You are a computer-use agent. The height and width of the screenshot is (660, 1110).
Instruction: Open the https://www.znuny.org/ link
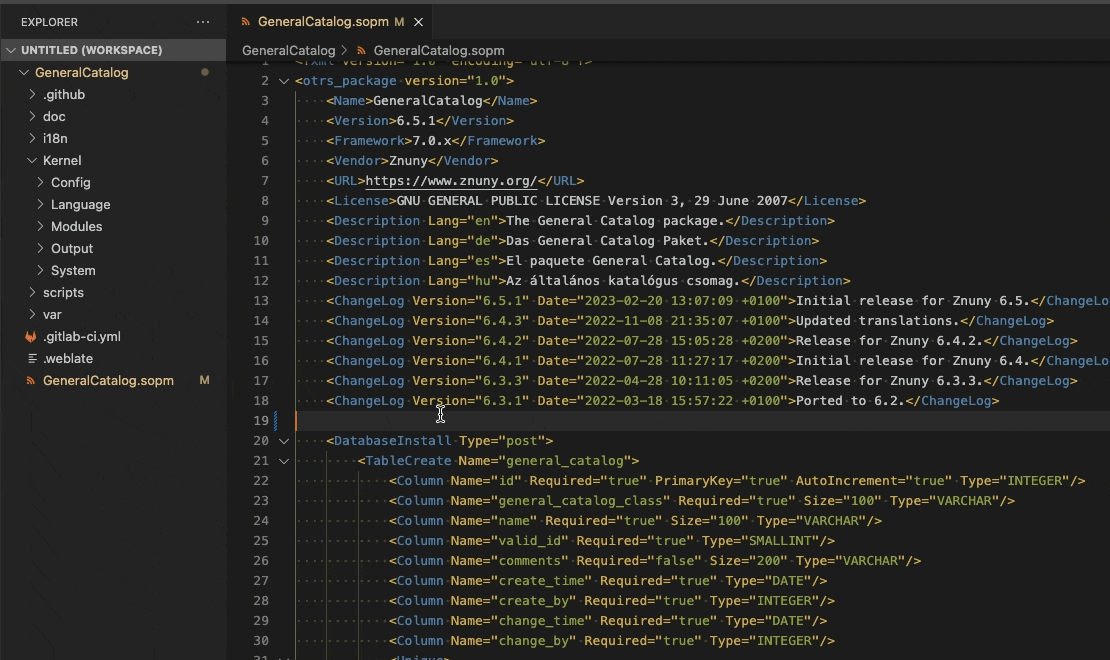451,181
